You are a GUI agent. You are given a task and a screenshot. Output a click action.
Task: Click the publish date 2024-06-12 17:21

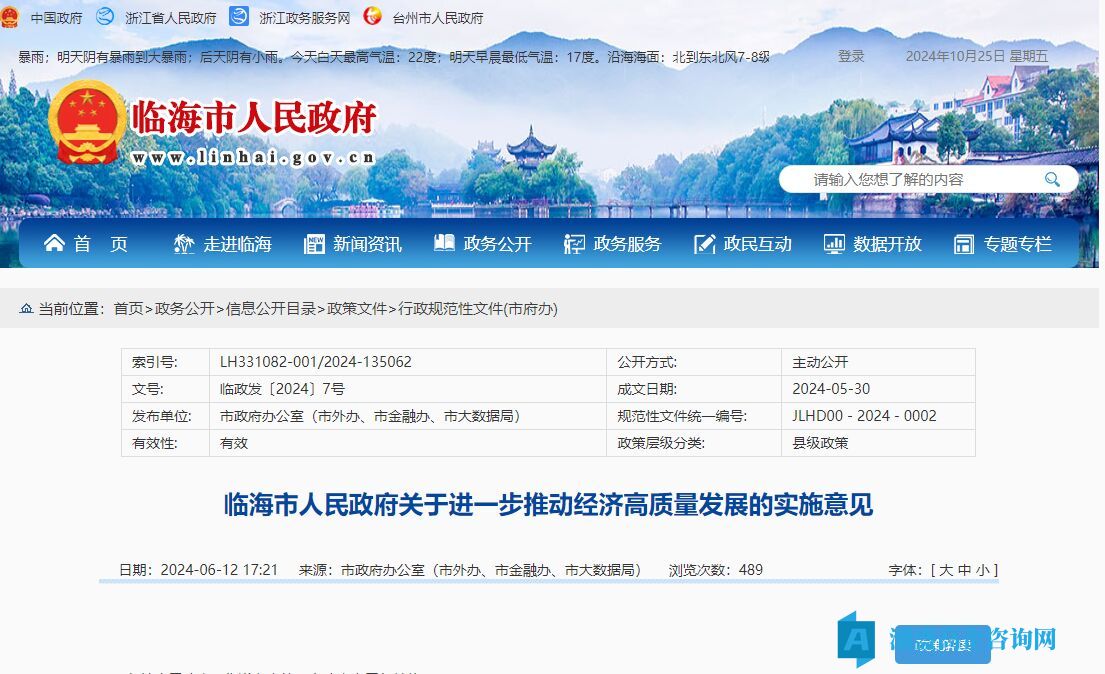(x=219, y=570)
